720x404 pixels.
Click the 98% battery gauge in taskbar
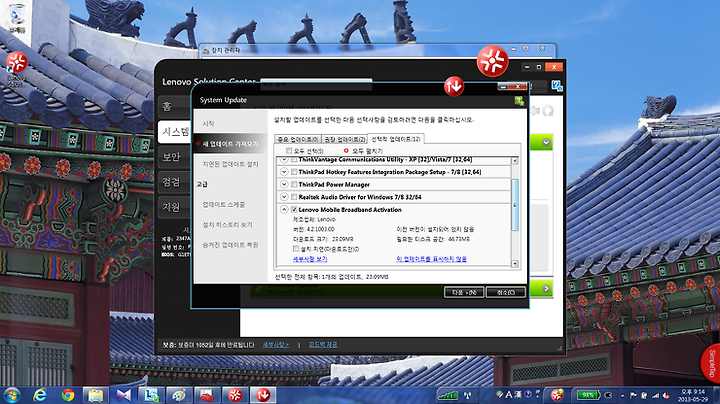(x=588, y=395)
